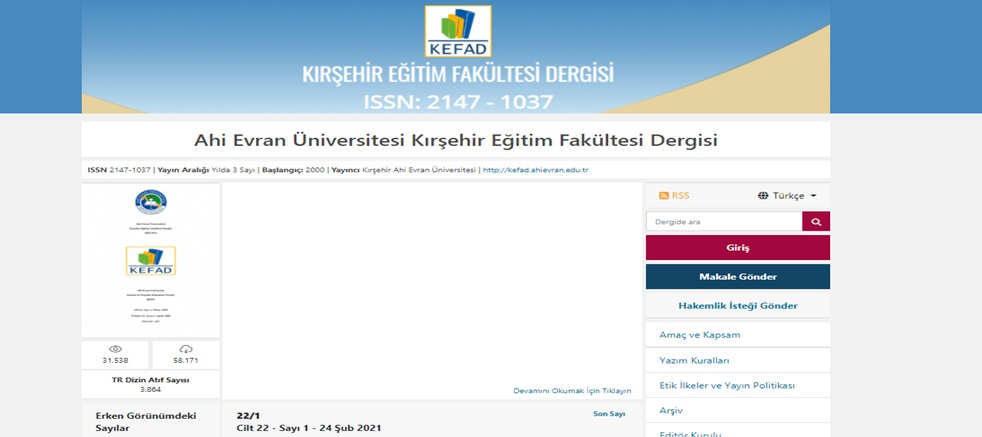The width and height of the screenshot is (982, 437).
Task: Click the globe language icon
Action: point(763,196)
